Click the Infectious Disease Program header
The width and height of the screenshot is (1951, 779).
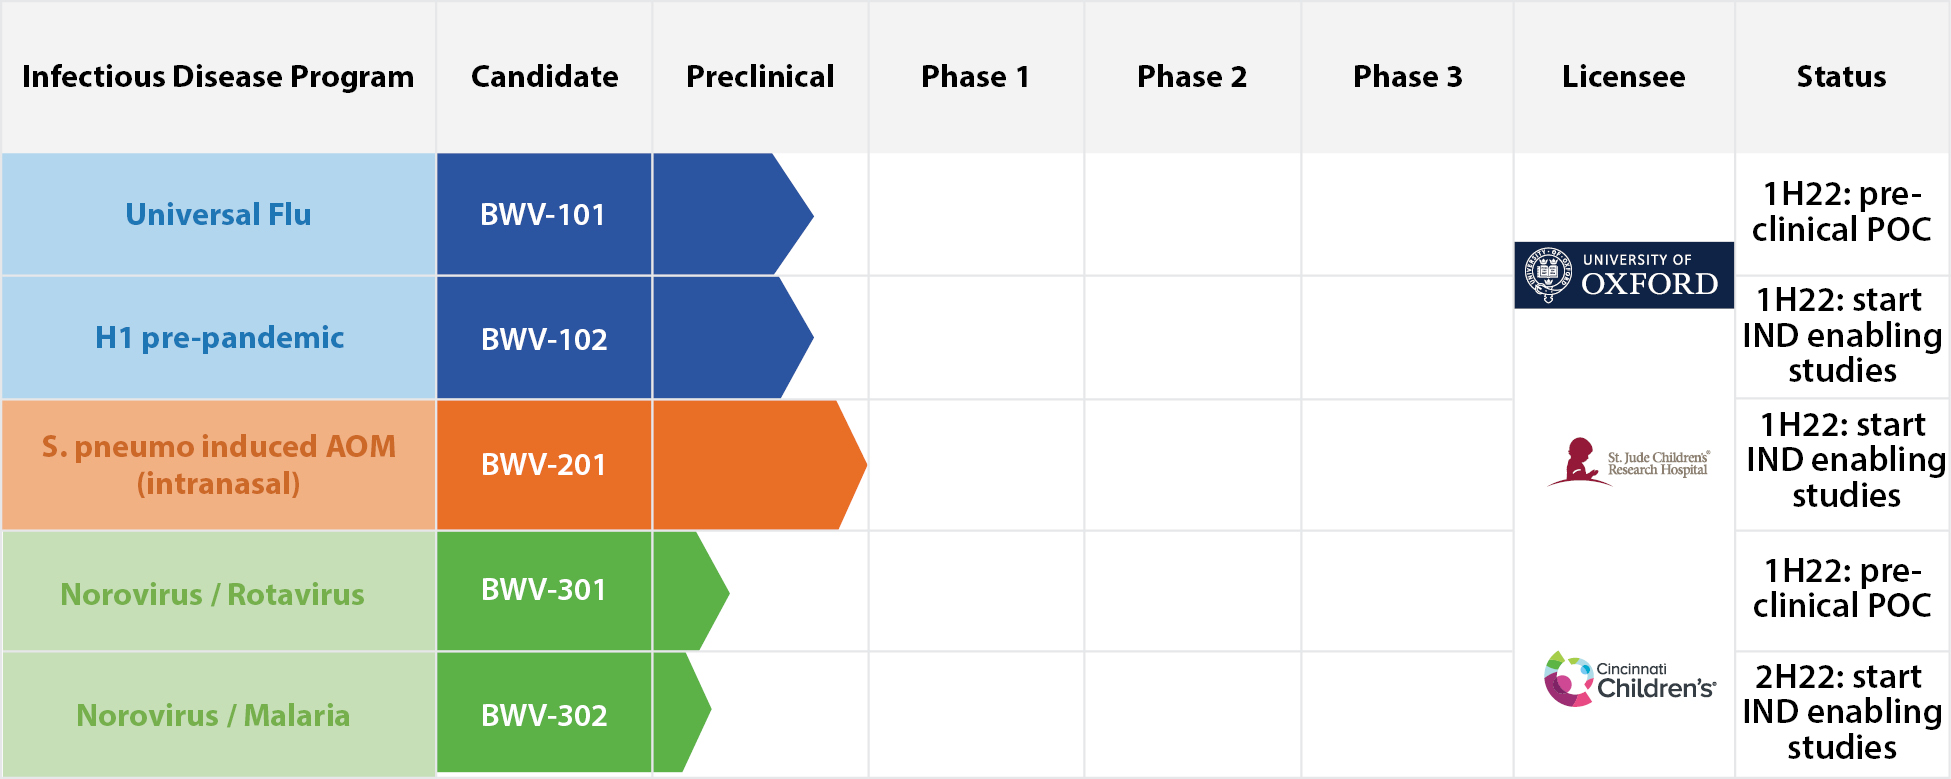[x=218, y=77]
